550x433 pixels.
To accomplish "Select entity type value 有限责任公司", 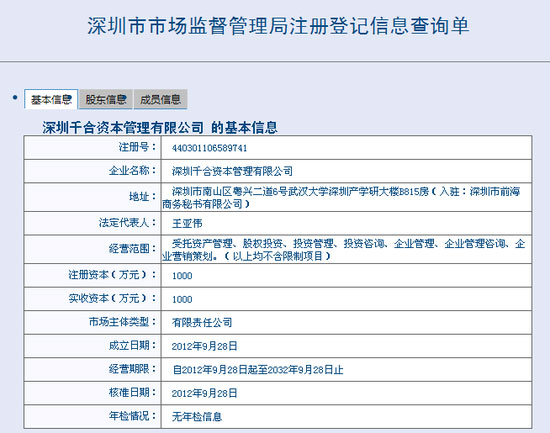I will point(202,322).
